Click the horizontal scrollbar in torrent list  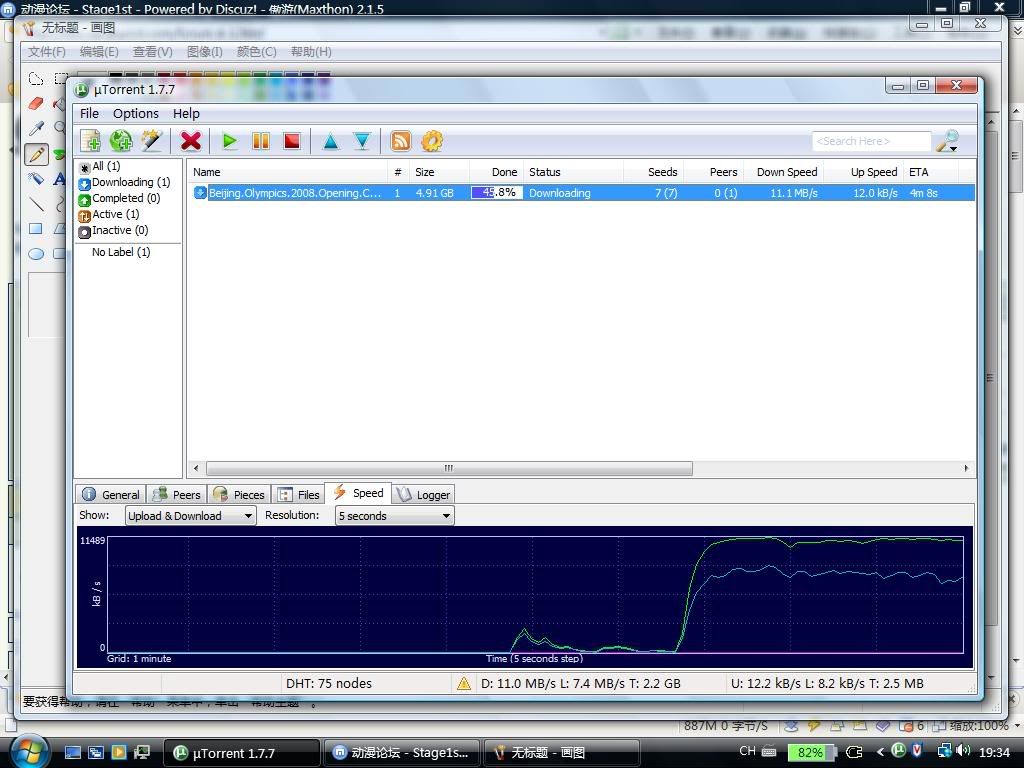click(x=449, y=468)
